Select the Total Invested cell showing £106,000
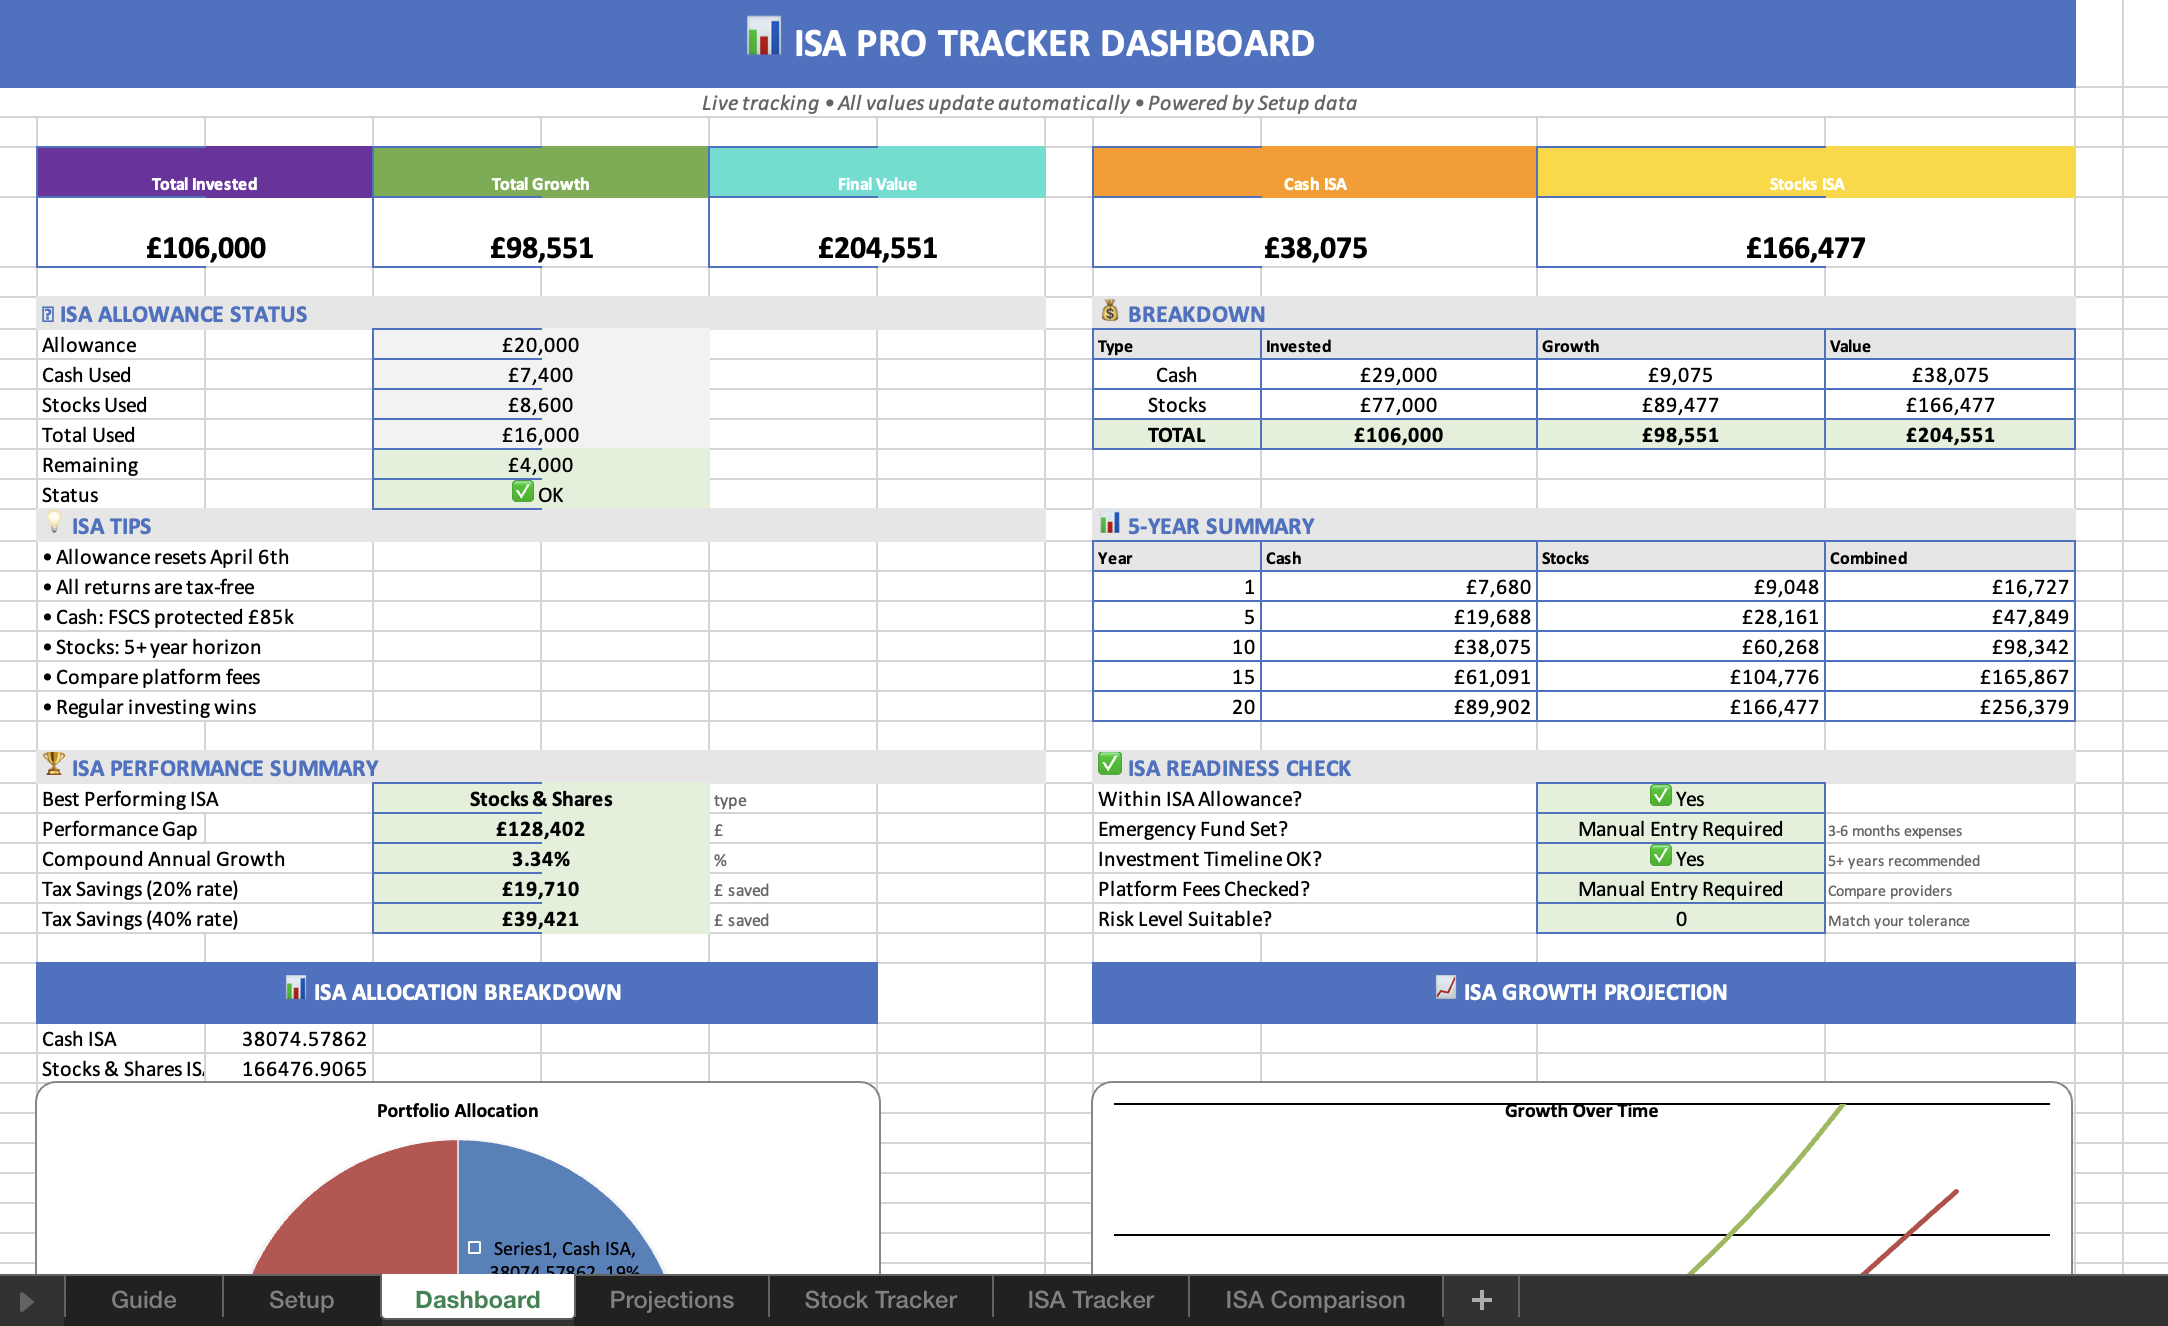 (204, 247)
